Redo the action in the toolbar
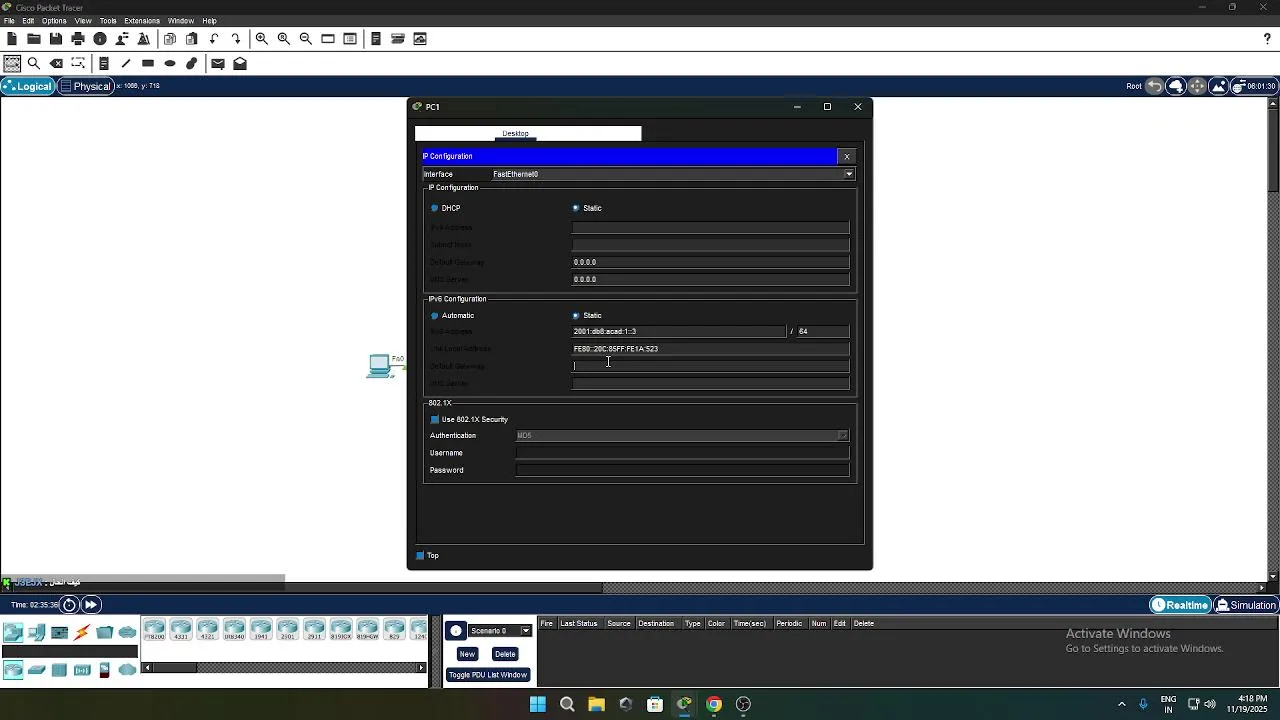 236,39
